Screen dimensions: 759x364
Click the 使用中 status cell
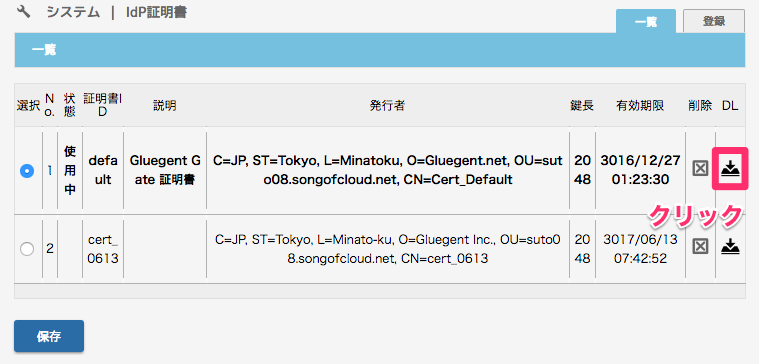(70, 170)
